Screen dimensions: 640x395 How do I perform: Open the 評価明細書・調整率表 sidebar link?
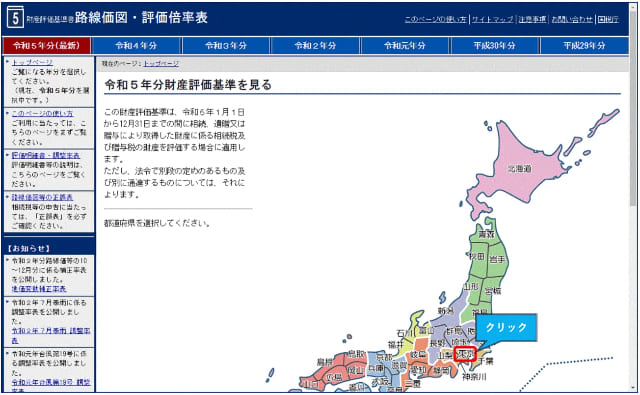(x=46, y=155)
